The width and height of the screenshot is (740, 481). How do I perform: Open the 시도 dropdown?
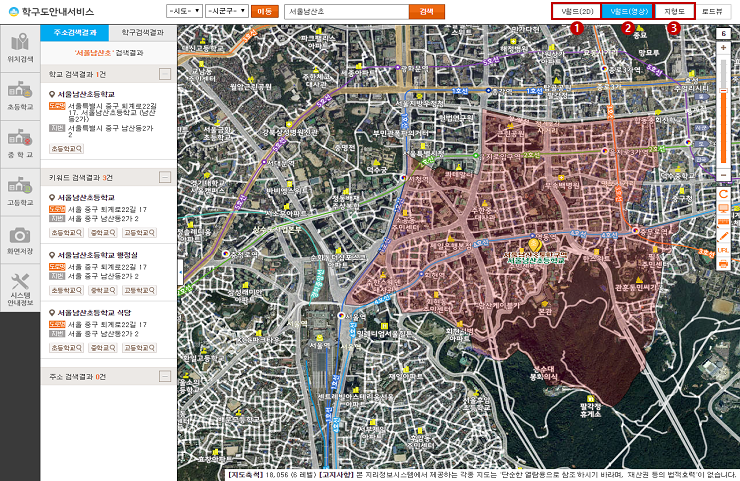[184, 11]
